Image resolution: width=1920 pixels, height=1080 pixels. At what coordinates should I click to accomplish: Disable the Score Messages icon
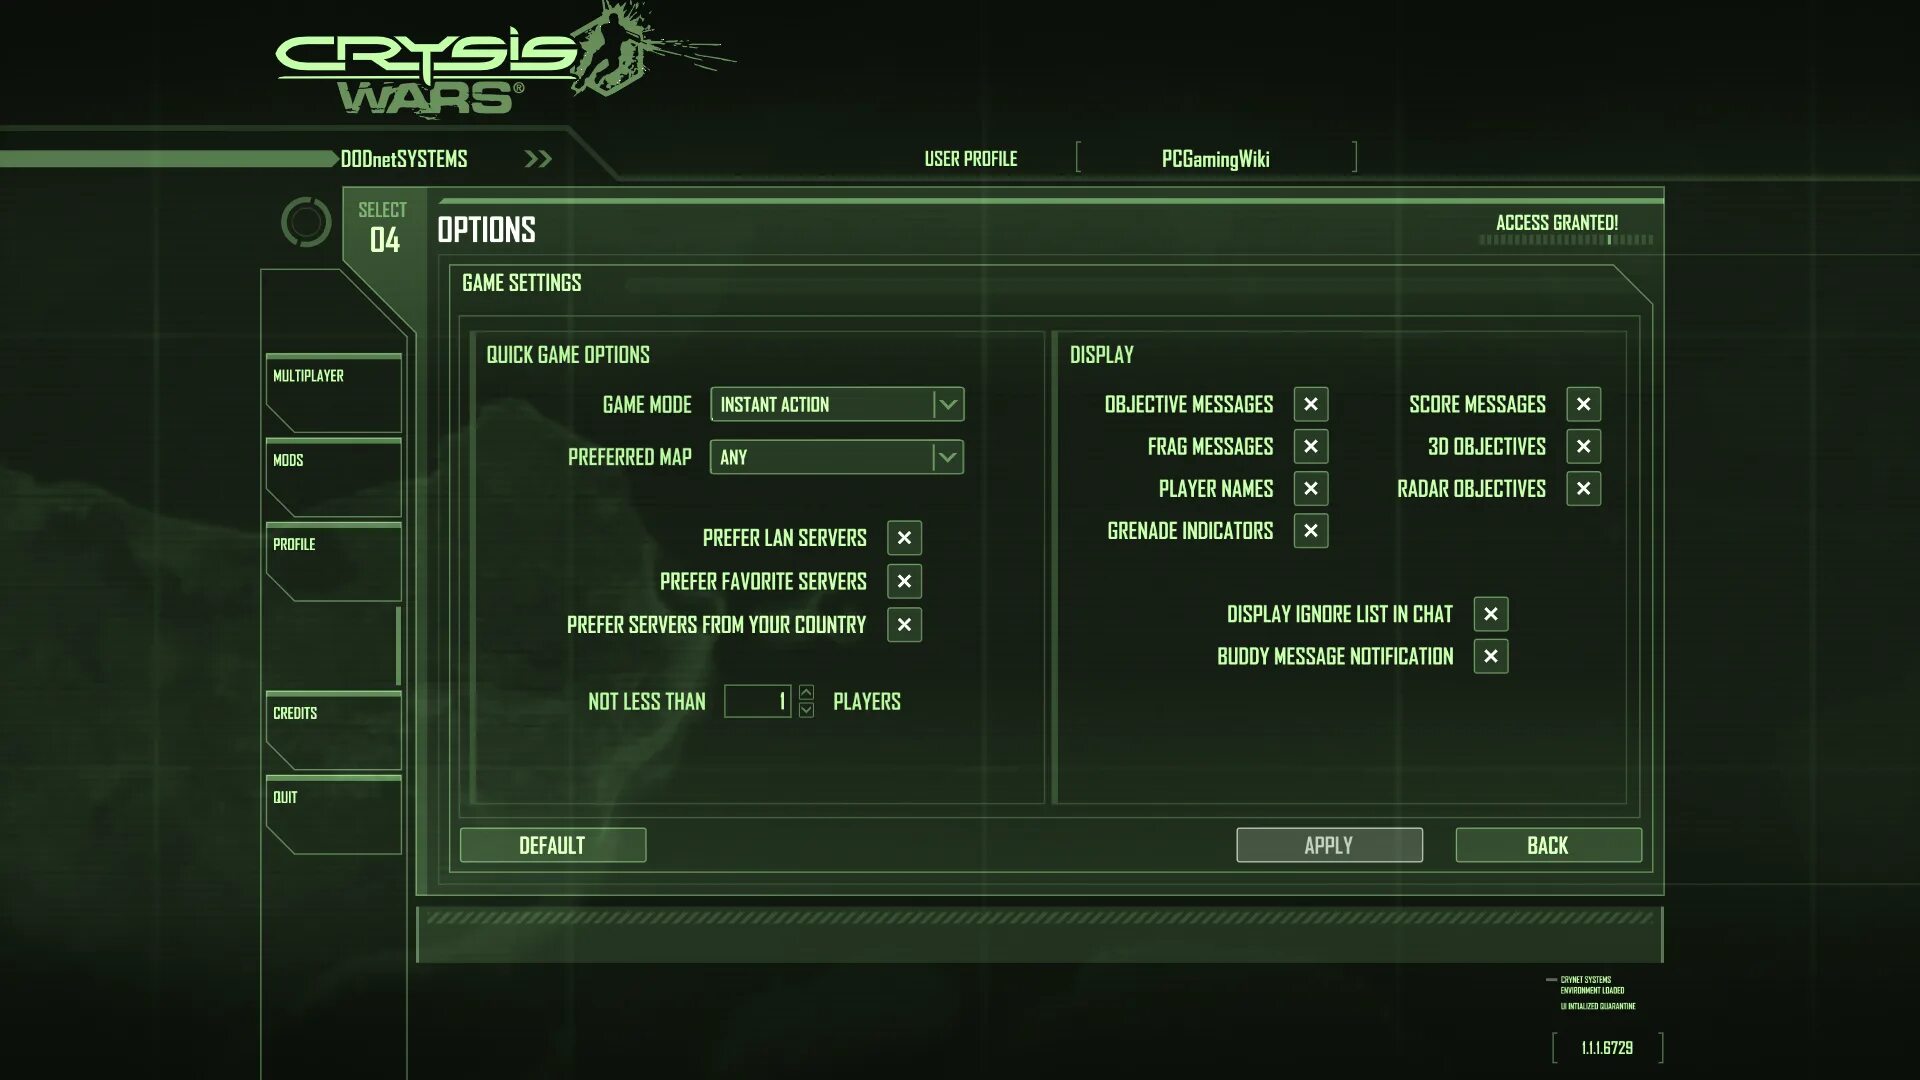(x=1582, y=404)
